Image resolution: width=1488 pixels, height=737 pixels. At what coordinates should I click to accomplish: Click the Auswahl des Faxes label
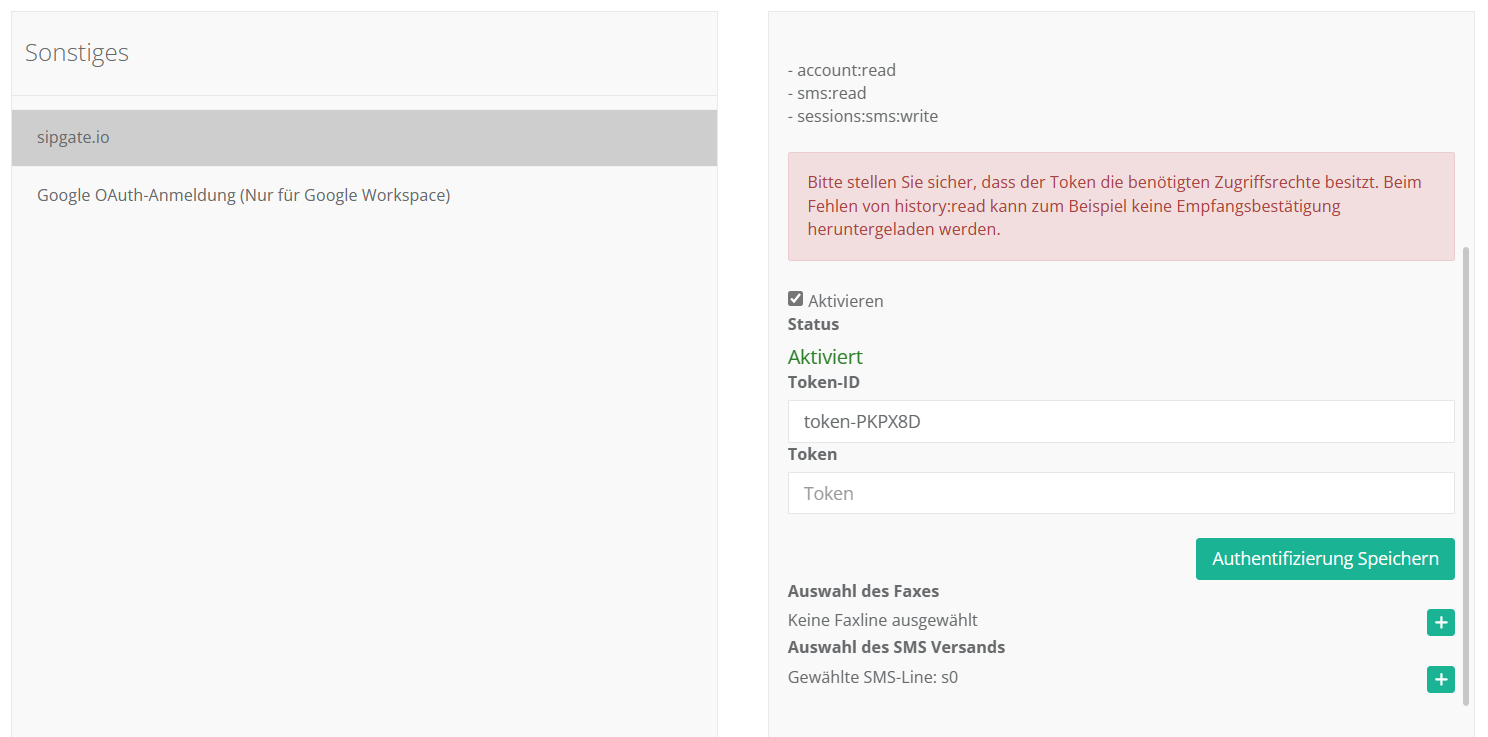tap(863, 591)
